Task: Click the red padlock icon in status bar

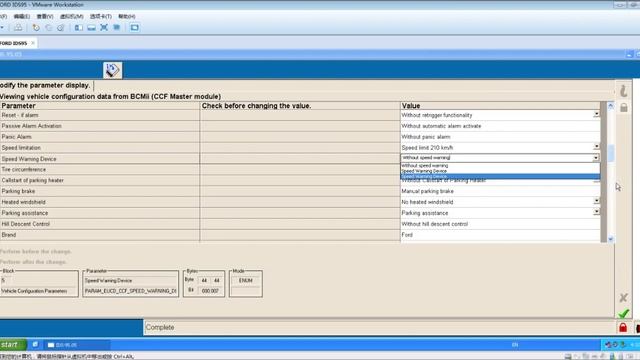Action: pyautogui.click(x=623, y=327)
